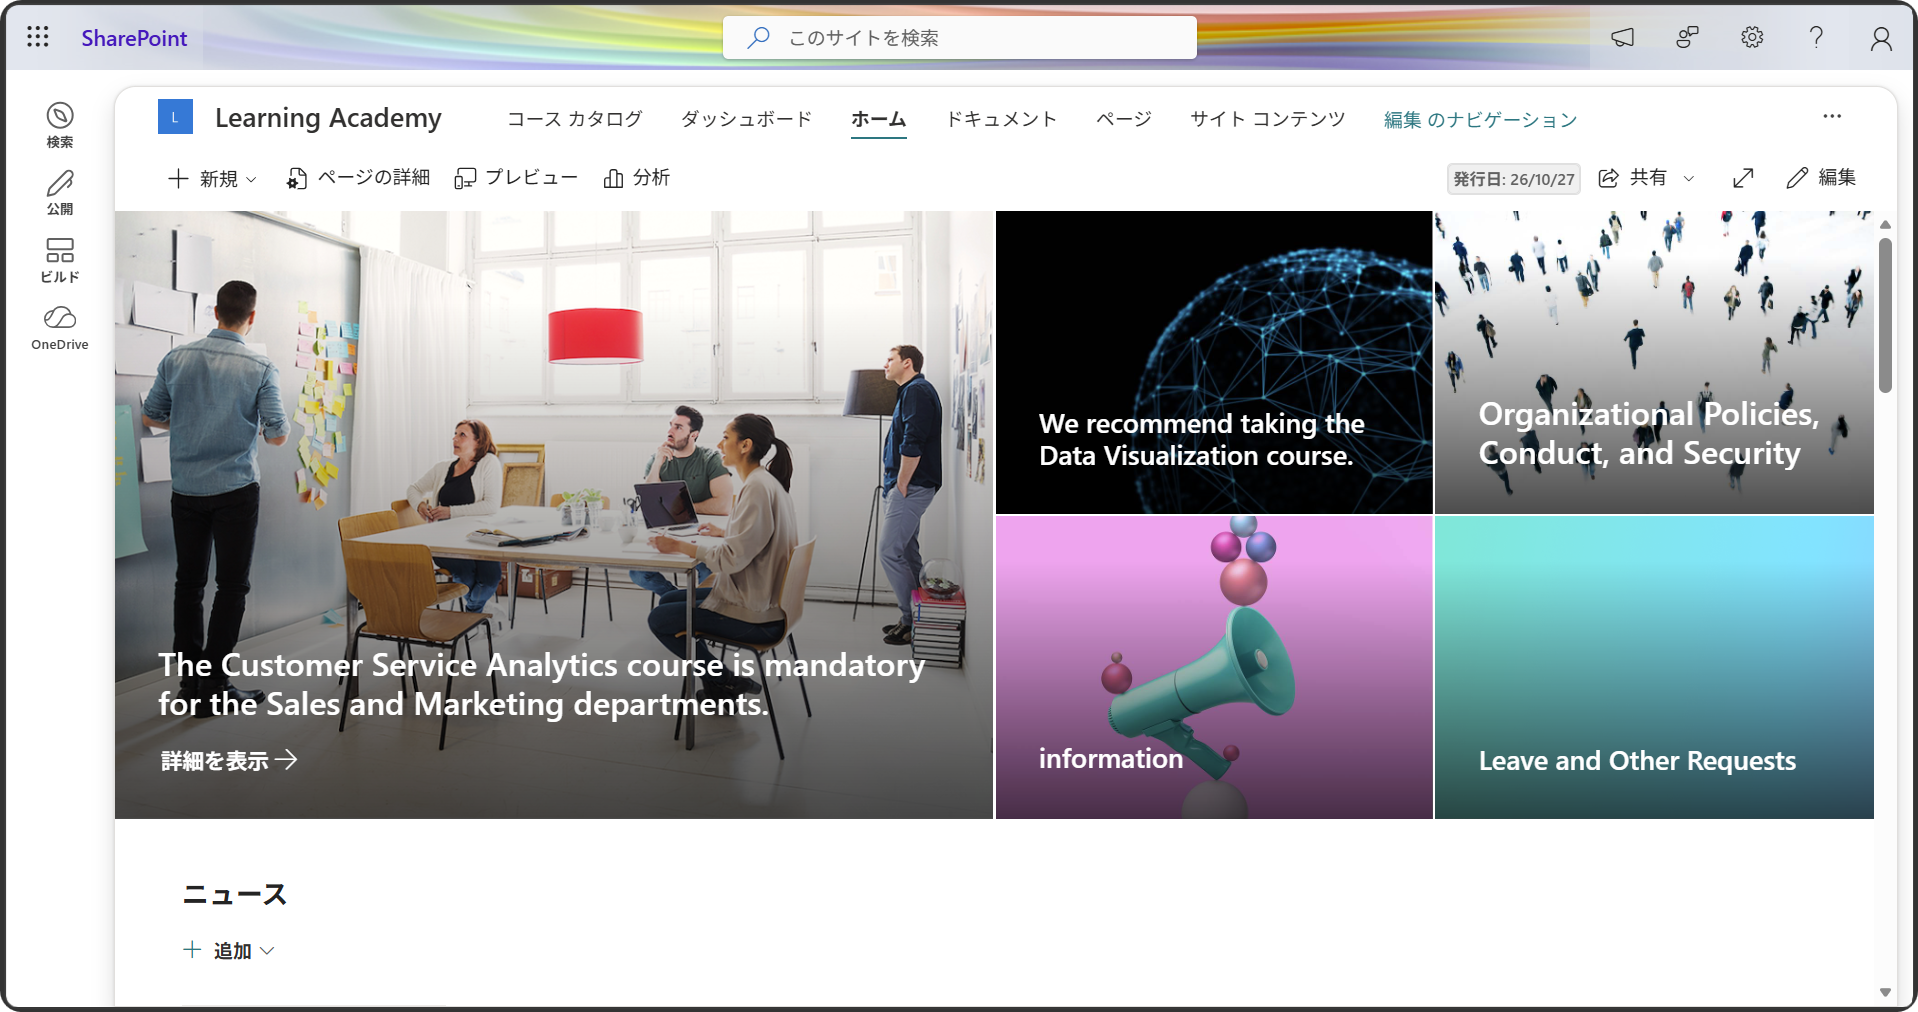This screenshot has height=1012, width=1918.
Task: Open the Help question mark icon
Action: coord(1816,37)
